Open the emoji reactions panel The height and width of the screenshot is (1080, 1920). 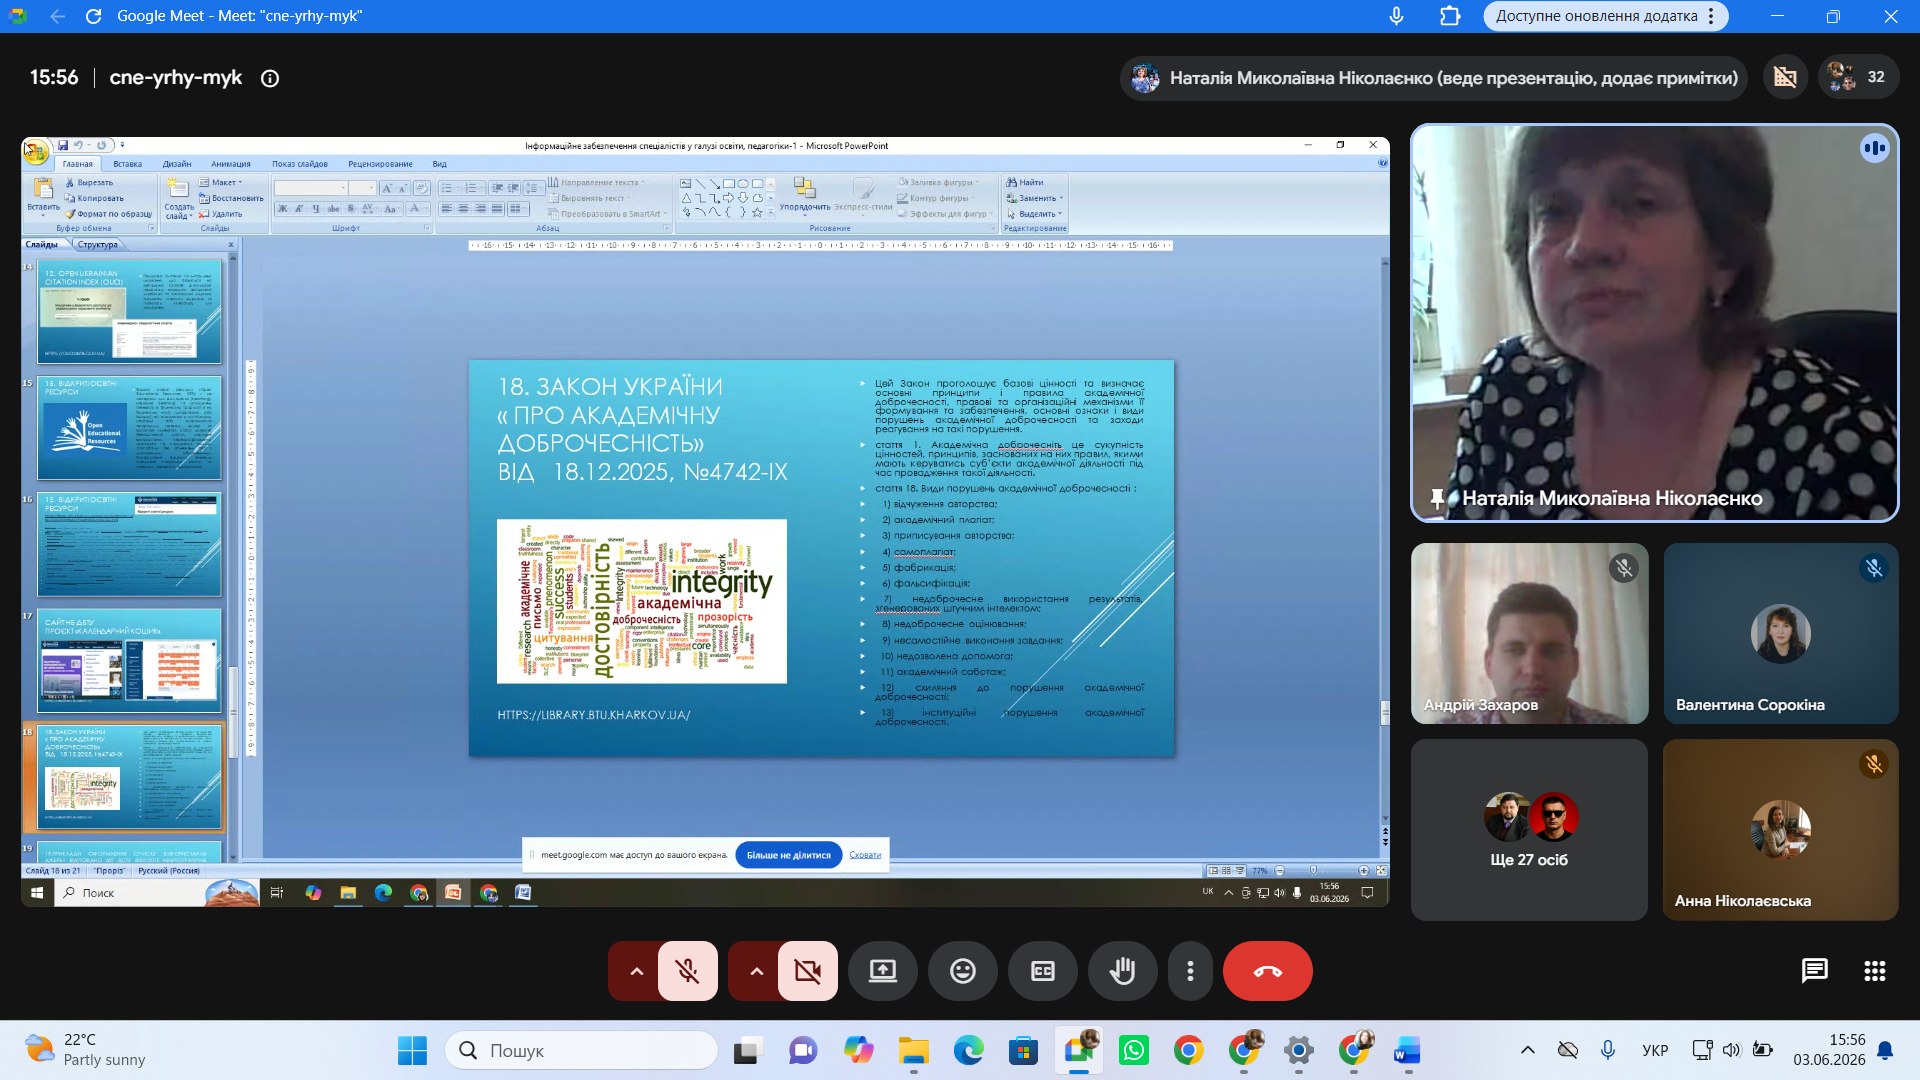click(x=963, y=971)
